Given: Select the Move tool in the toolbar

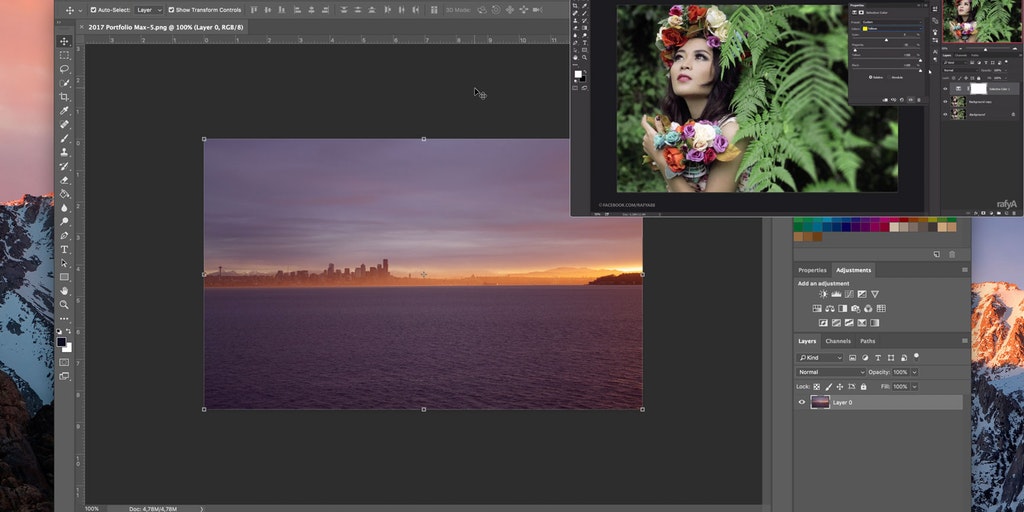Looking at the screenshot, I should point(64,41).
